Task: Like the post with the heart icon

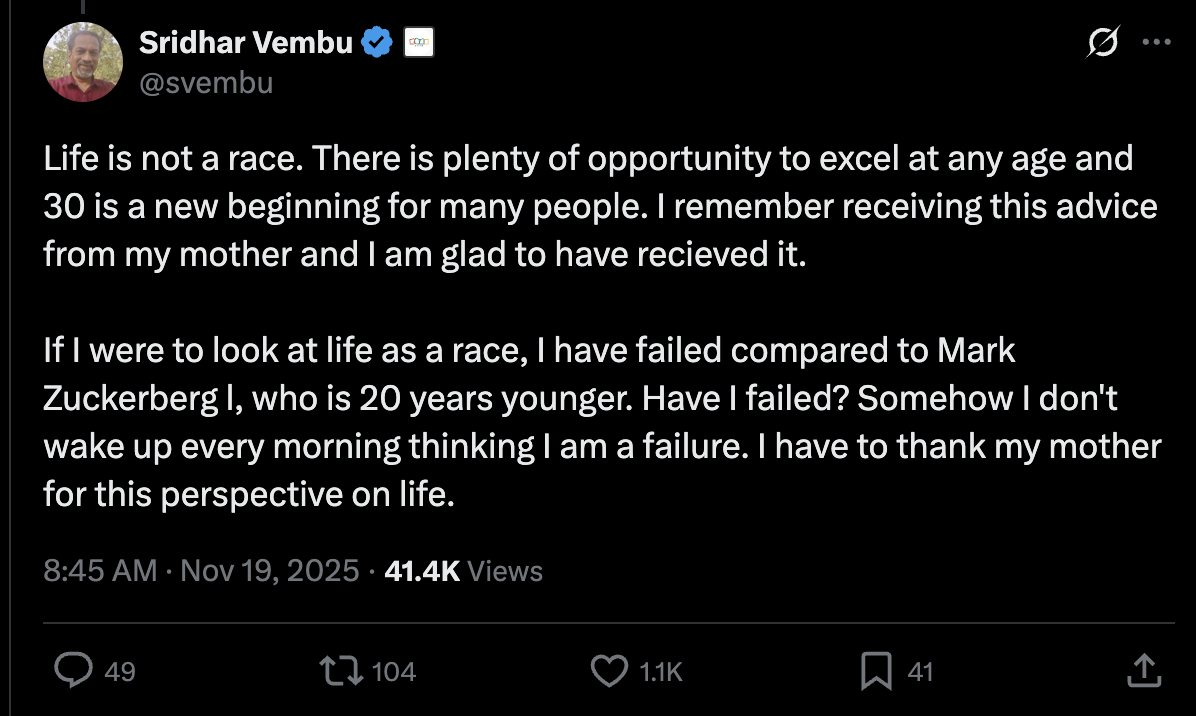Action: click(x=609, y=671)
